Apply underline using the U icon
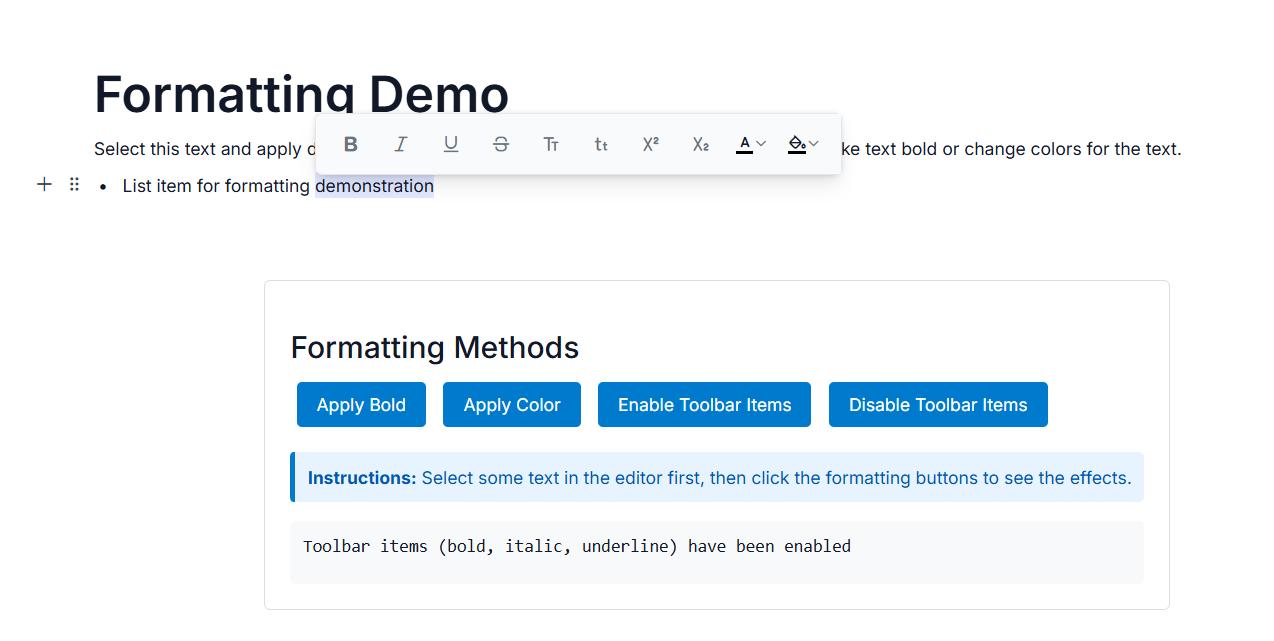Viewport: 1274px width, 641px height. (450, 144)
